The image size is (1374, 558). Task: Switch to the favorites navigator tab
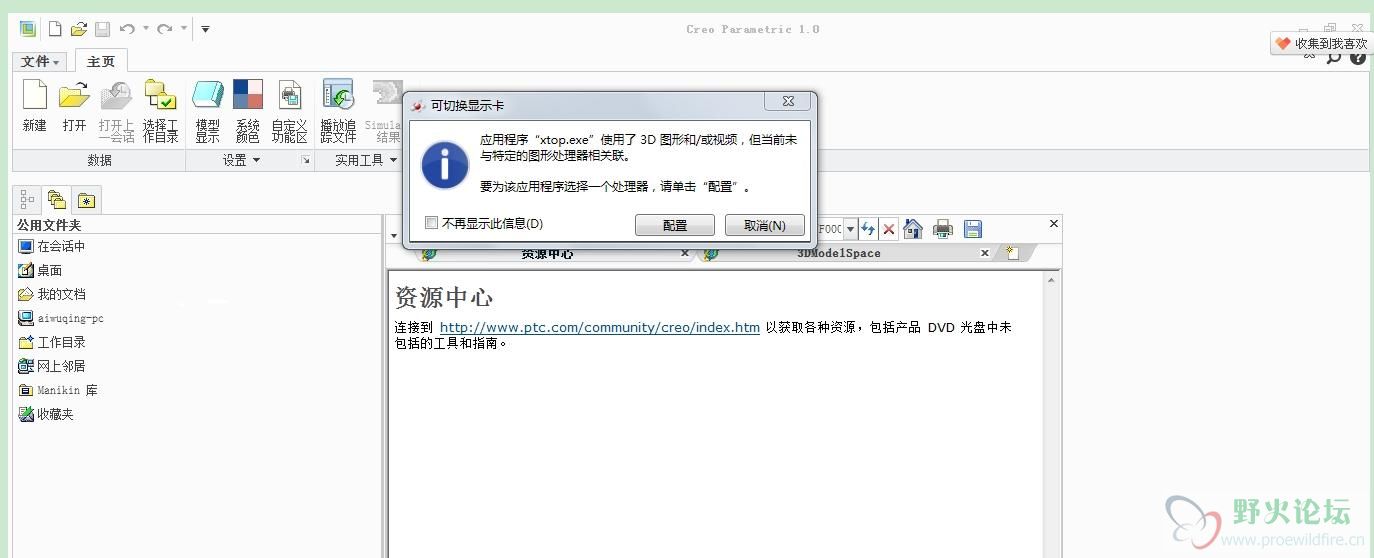click(87, 200)
